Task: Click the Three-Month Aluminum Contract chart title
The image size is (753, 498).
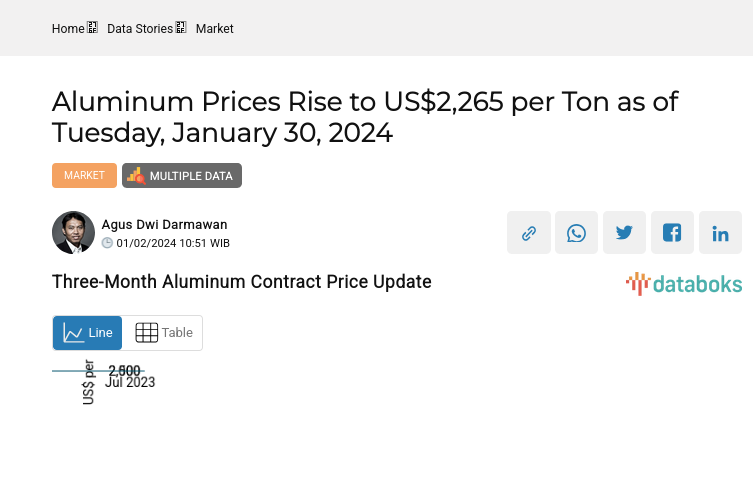Action: pos(241,282)
